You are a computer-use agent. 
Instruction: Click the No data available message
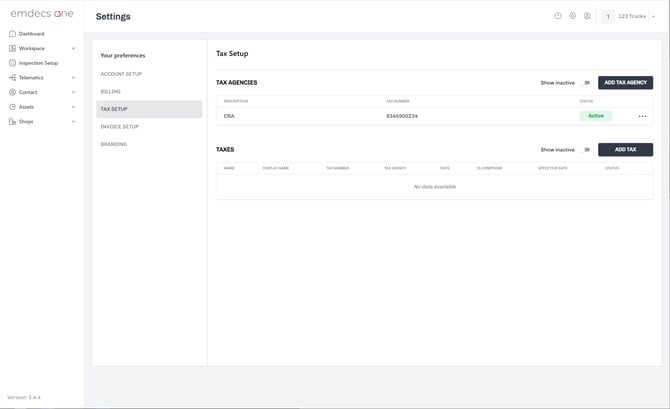[435, 187]
